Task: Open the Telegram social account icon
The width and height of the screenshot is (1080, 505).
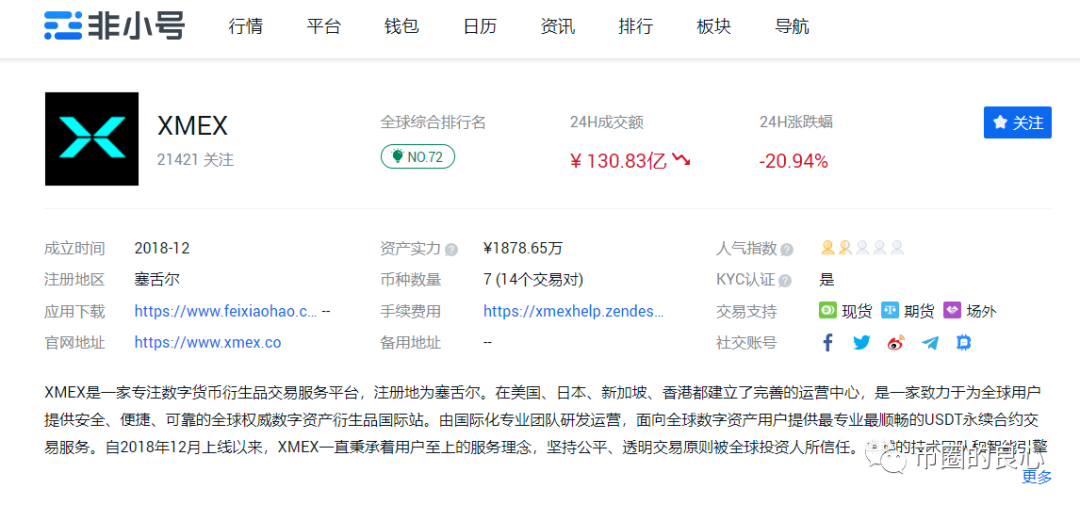Action: click(930, 342)
